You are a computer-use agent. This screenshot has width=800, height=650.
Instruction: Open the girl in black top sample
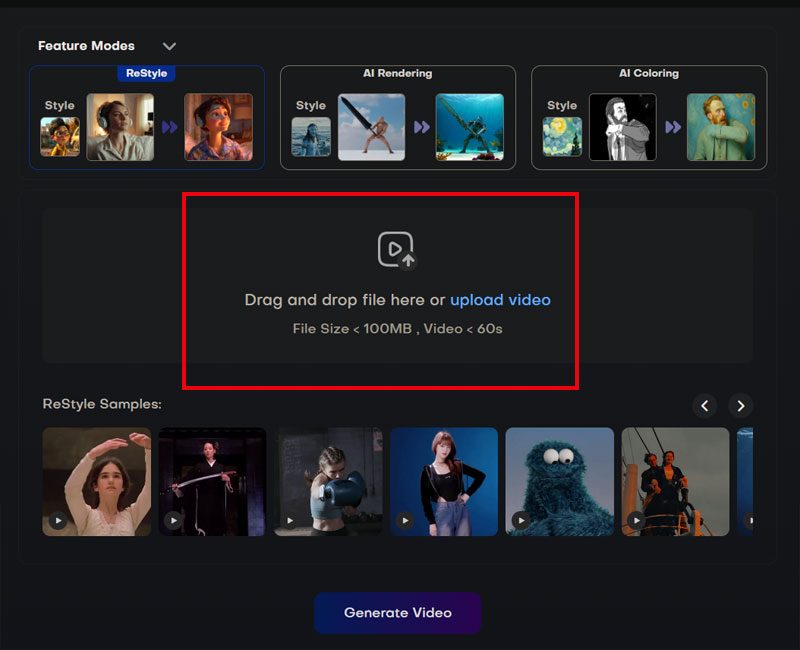tap(444, 481)
